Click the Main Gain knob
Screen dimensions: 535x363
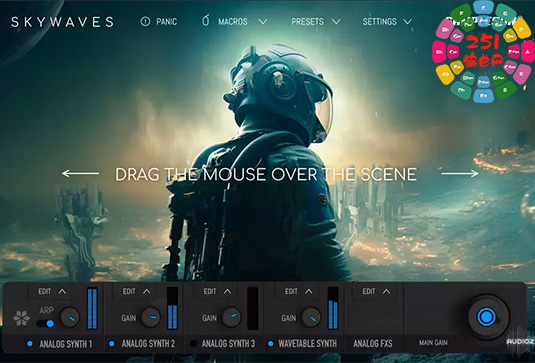coord(487,317)
